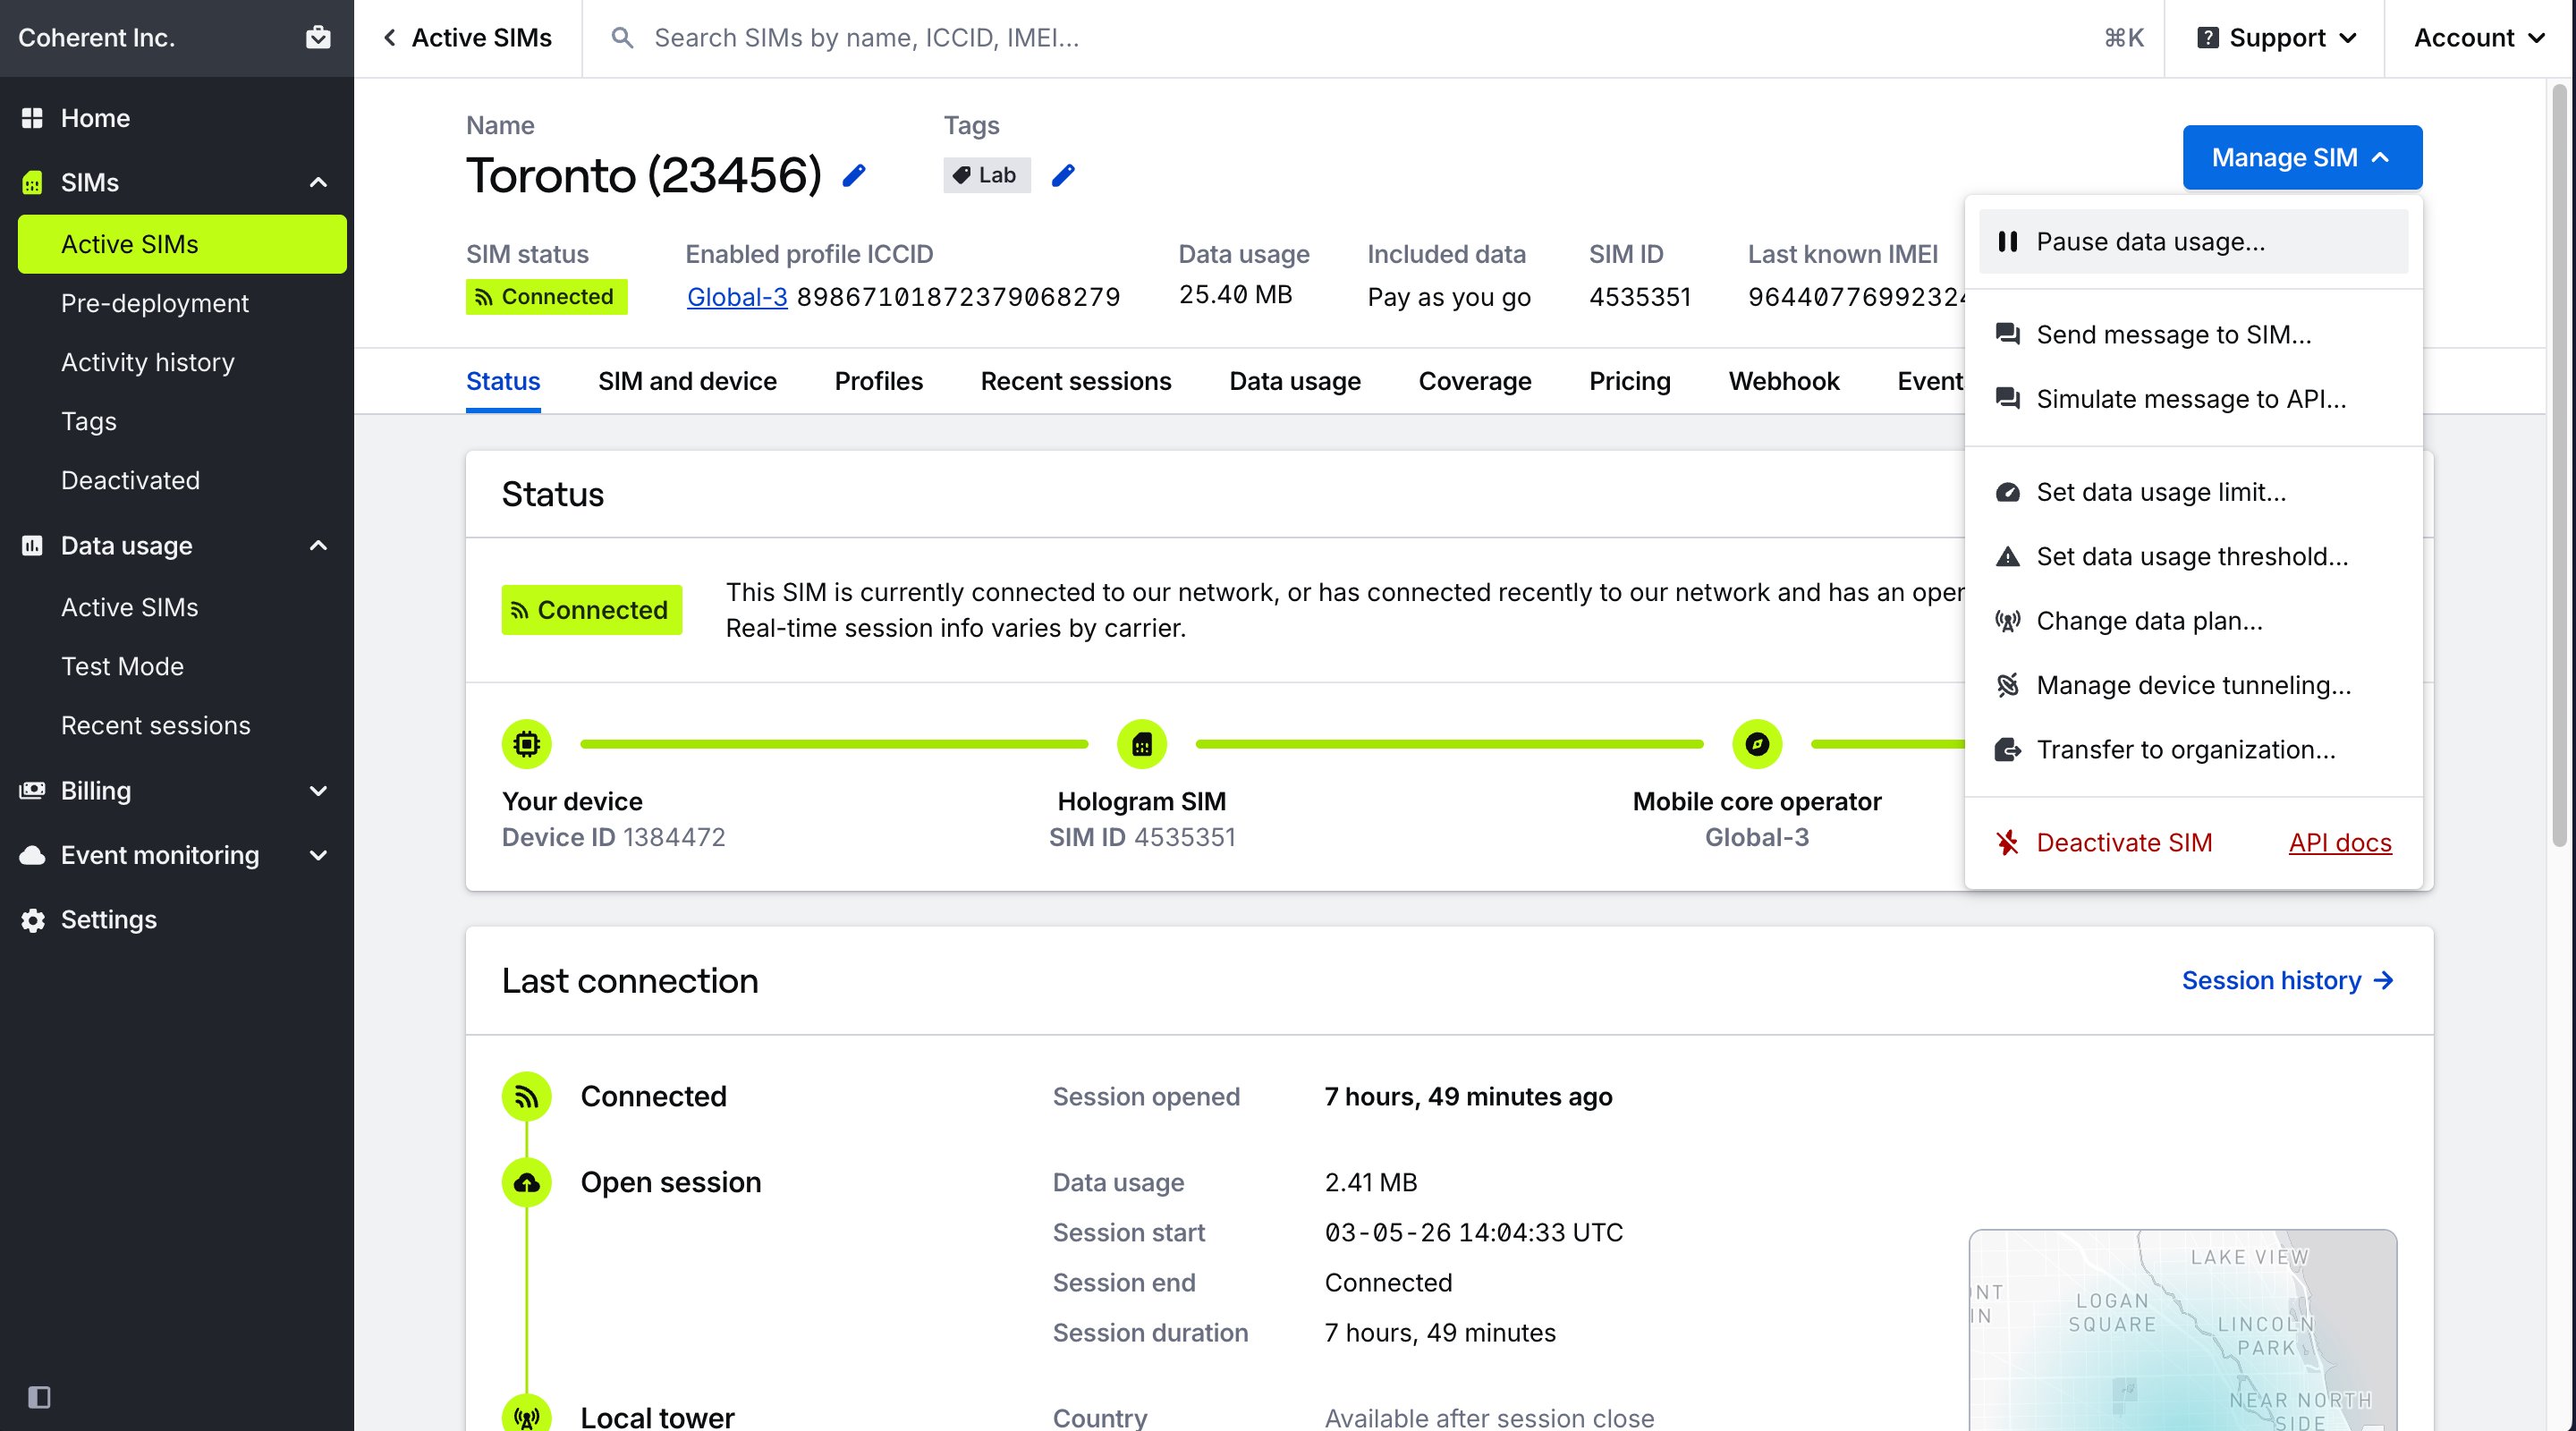The height and width of the screenshot is (1431, 2576).
Task: Expand the Event monitoring section chevron
Action: pos(318,855)
